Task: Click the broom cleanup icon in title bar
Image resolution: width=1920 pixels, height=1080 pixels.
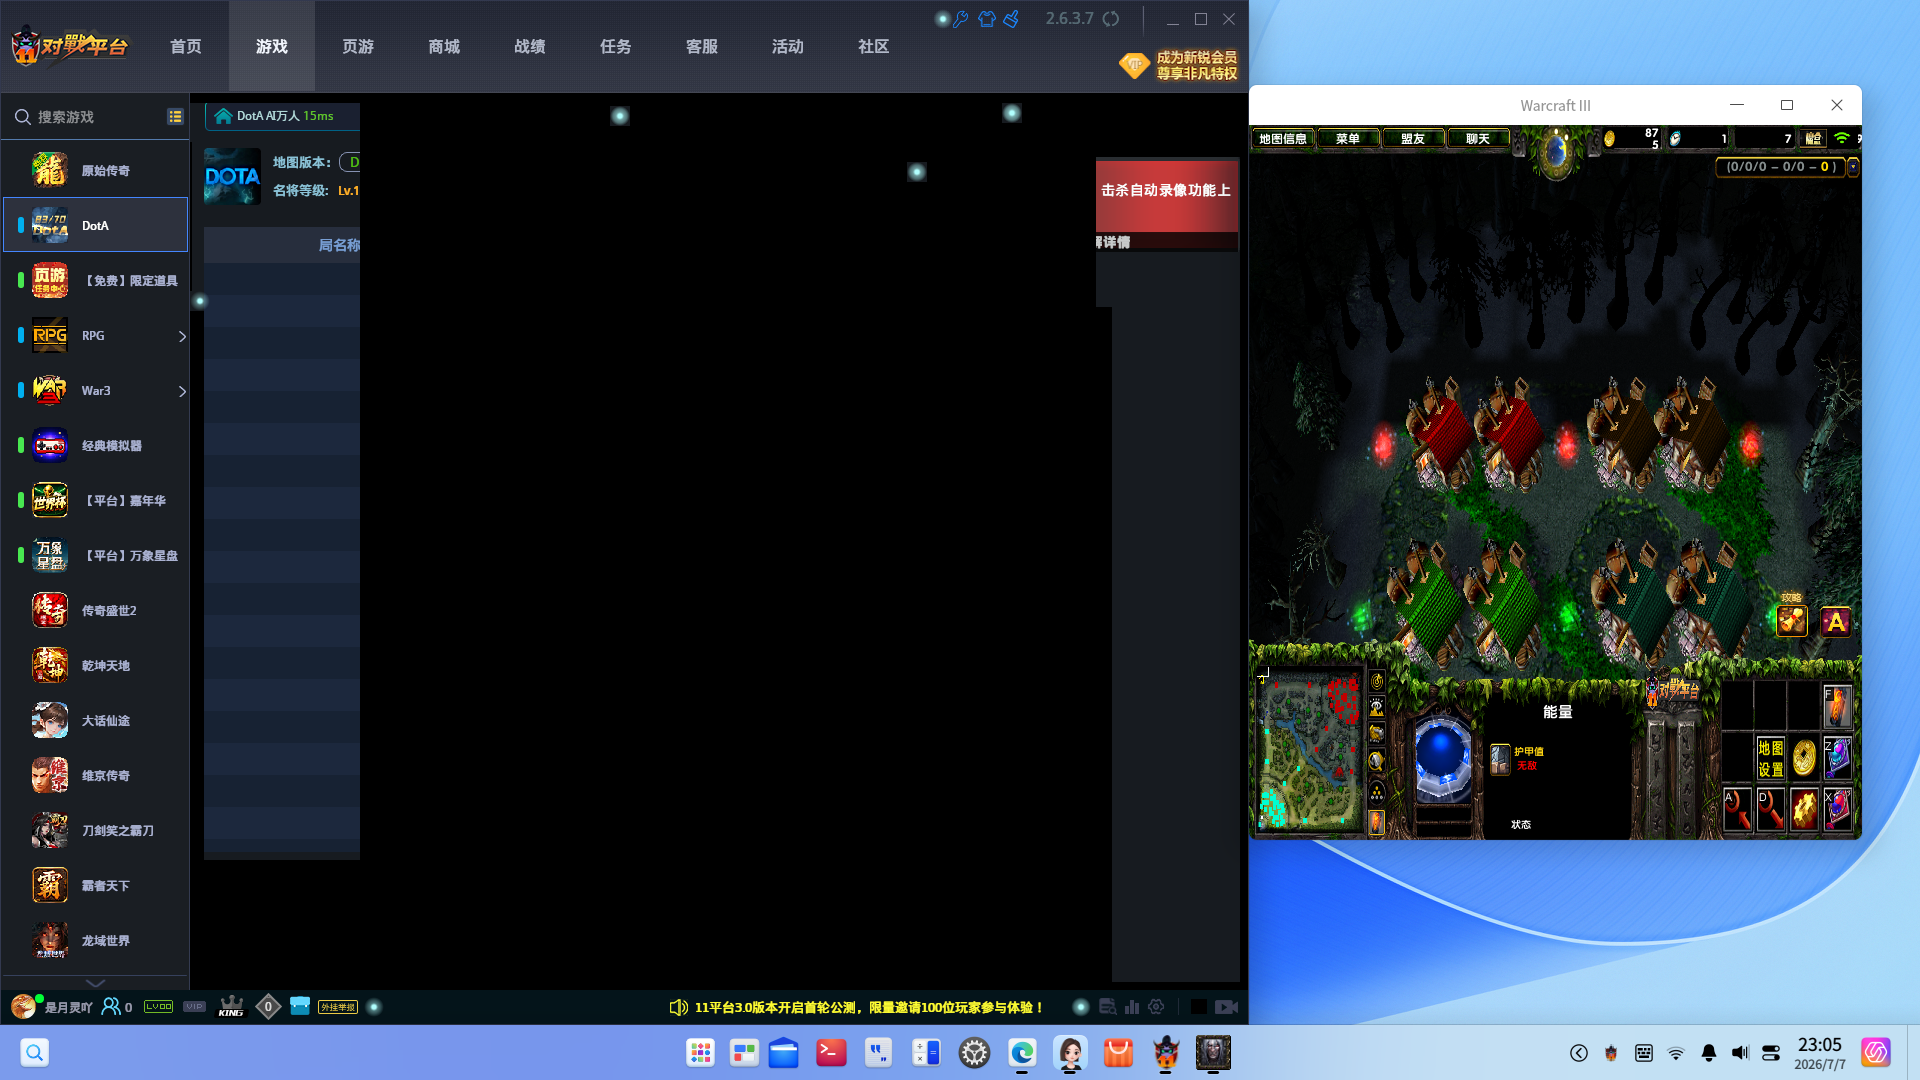Action: 1012,19
